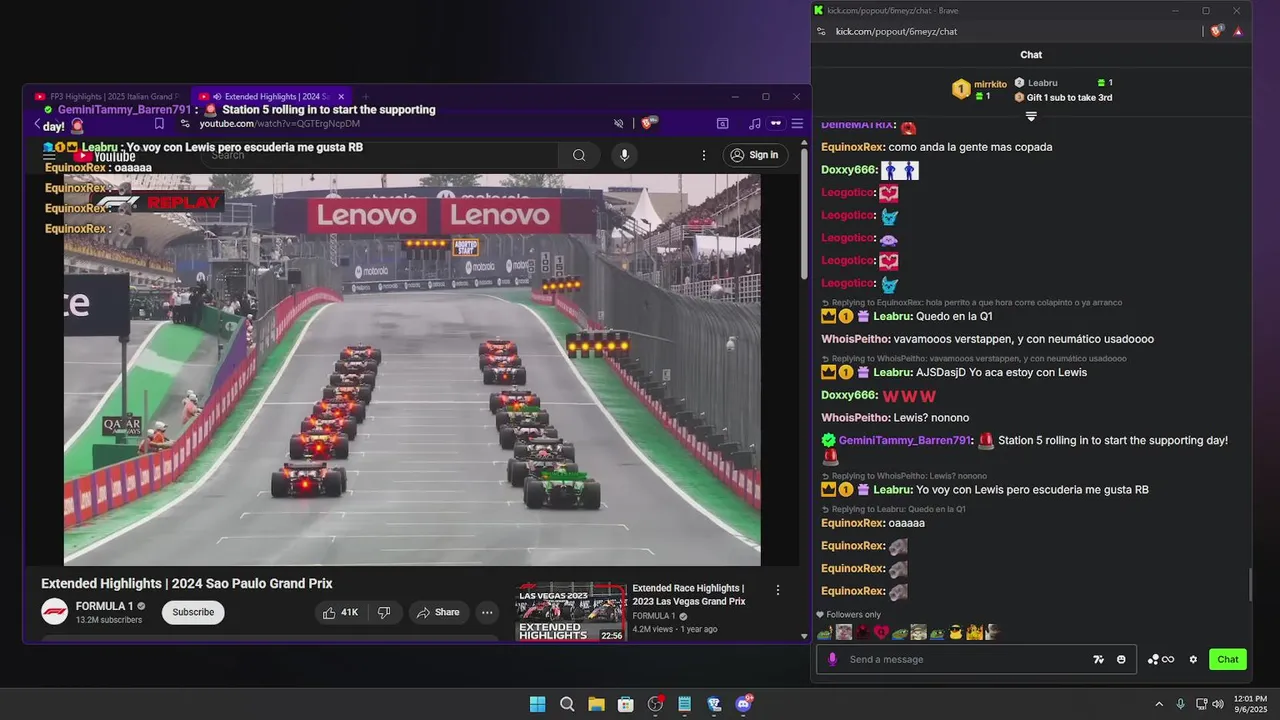Open YouTube settings three-dot menu
The image size is (1280, 720).
pyautogui.click(x=704, y=155)
